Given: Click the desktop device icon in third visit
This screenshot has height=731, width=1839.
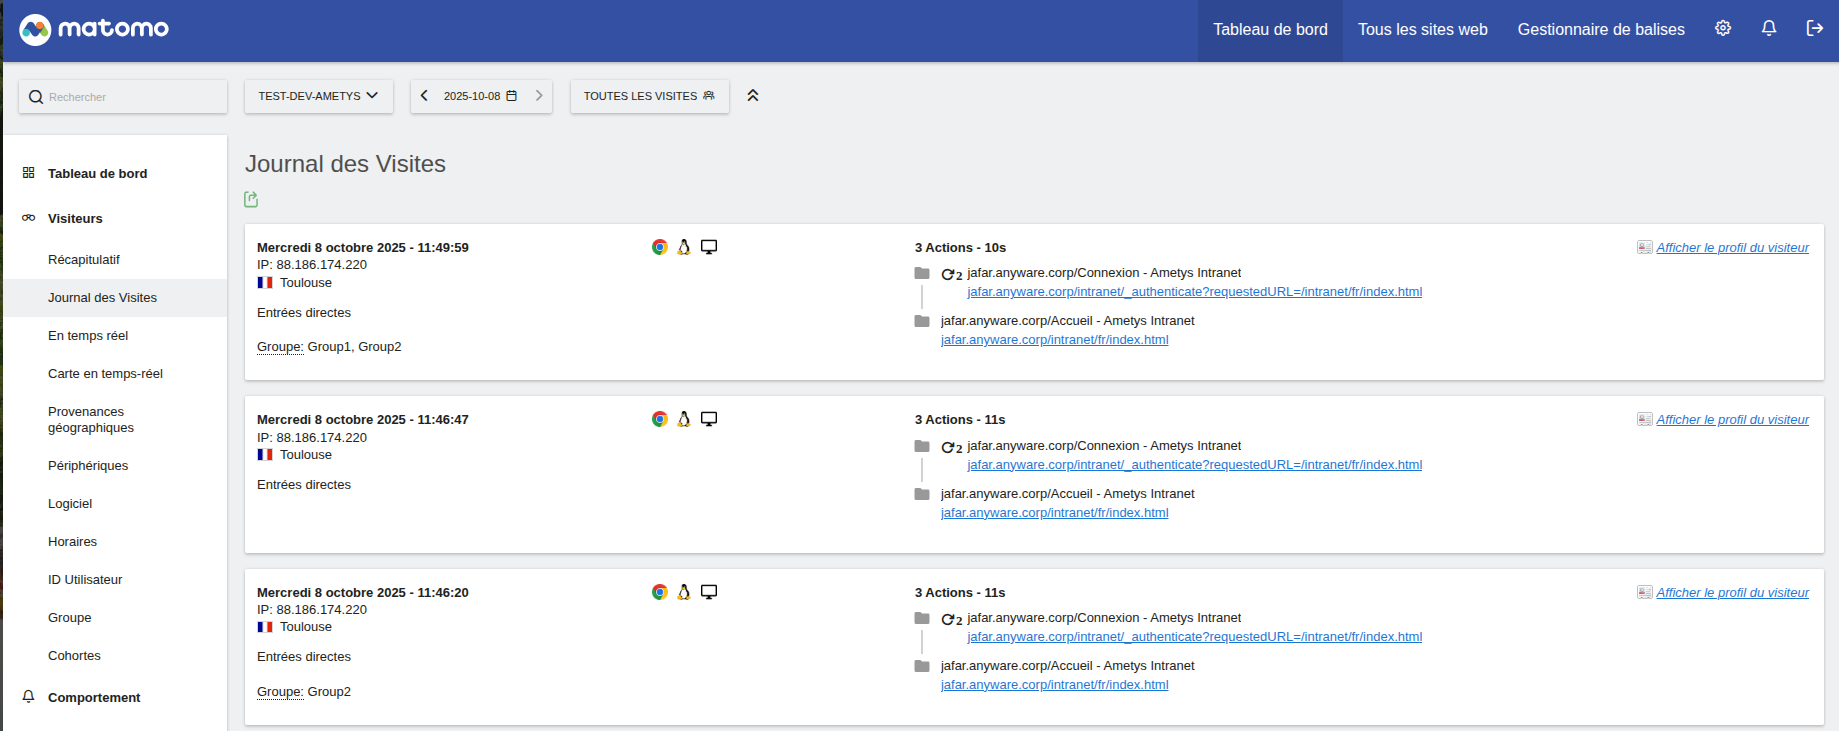Looking at the screenshot, I should 709,592.
